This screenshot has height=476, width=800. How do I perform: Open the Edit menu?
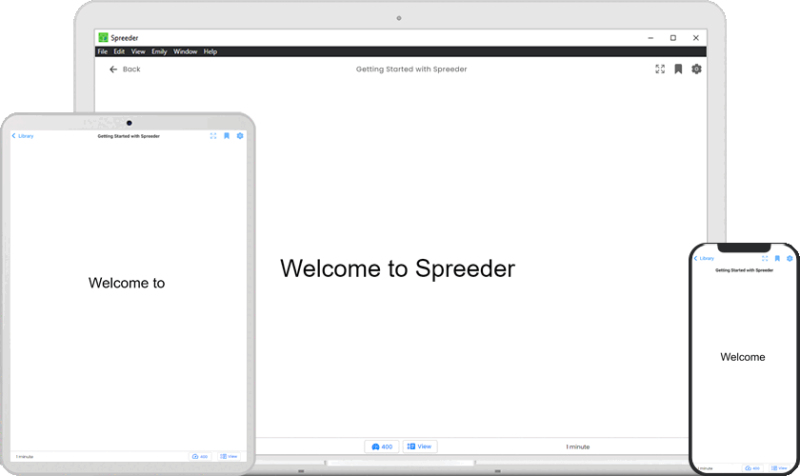pos(119,52)
